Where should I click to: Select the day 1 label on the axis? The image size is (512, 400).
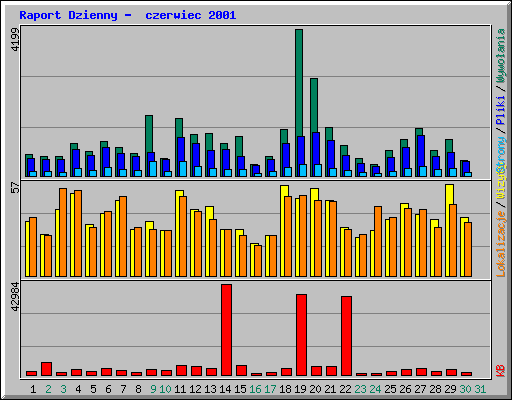coord(33,389)
